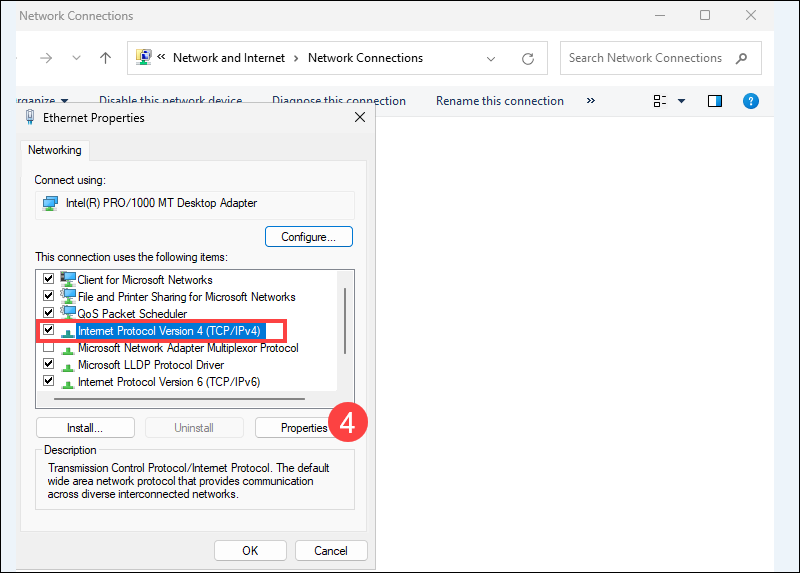Click the network icon in address bar

144,58
